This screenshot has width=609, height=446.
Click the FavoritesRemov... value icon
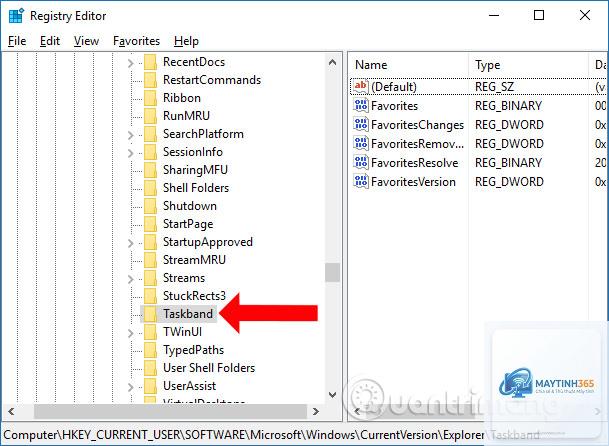coord(361,143)
